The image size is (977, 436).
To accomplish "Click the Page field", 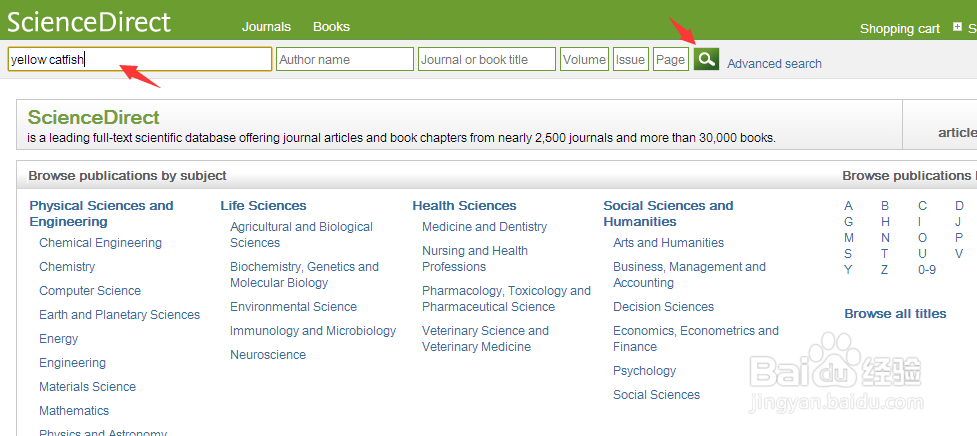I will pyautogui.click(x=670, y=59).
